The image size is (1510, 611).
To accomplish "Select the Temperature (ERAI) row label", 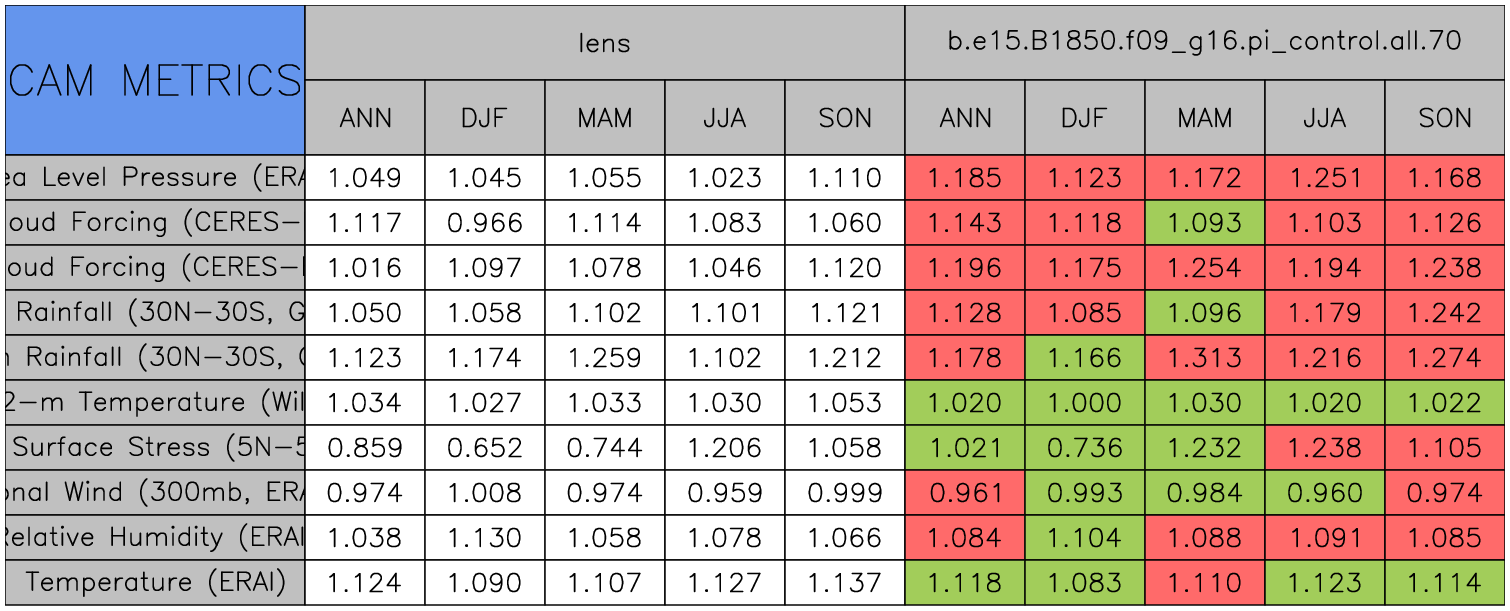I will pos(155,582).
